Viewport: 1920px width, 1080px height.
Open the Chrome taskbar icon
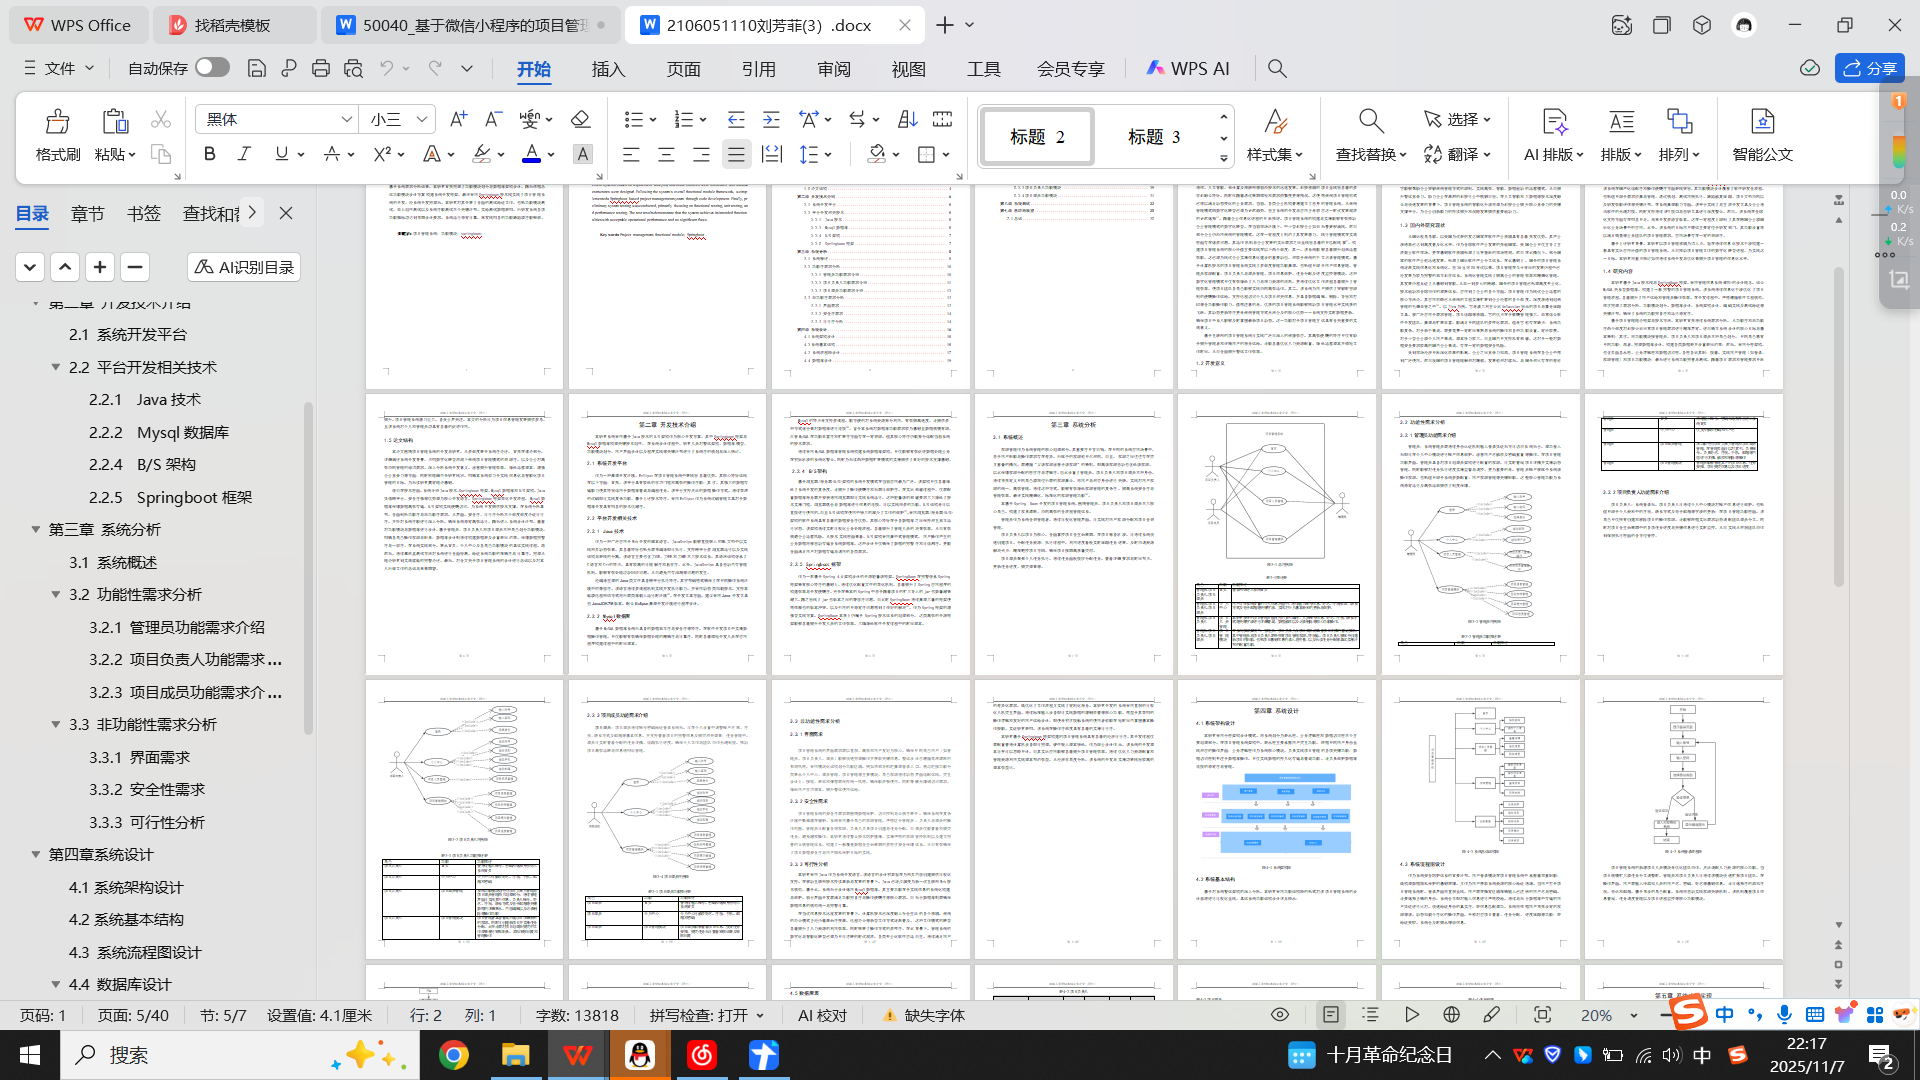tap(453, 1055)
